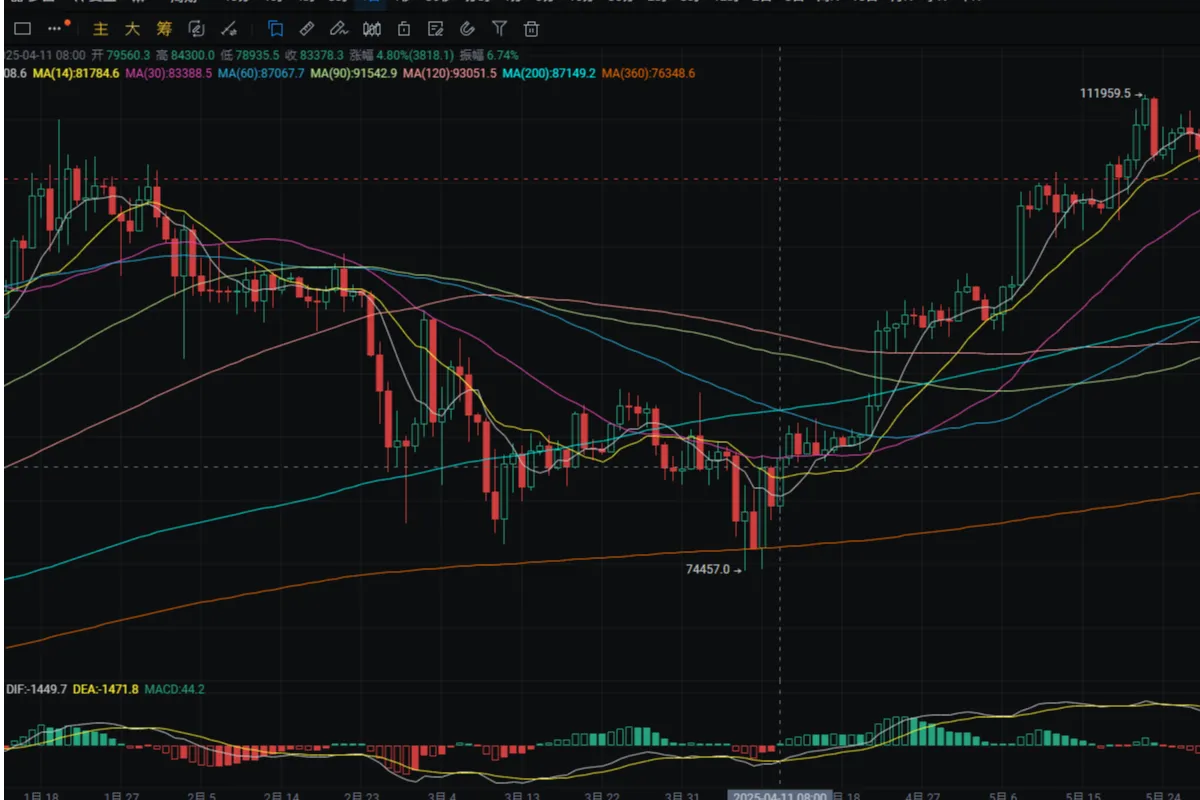Screen dimensions: 1200x800
Task: Click the MACD value label
Action: (x=175, y=689)
